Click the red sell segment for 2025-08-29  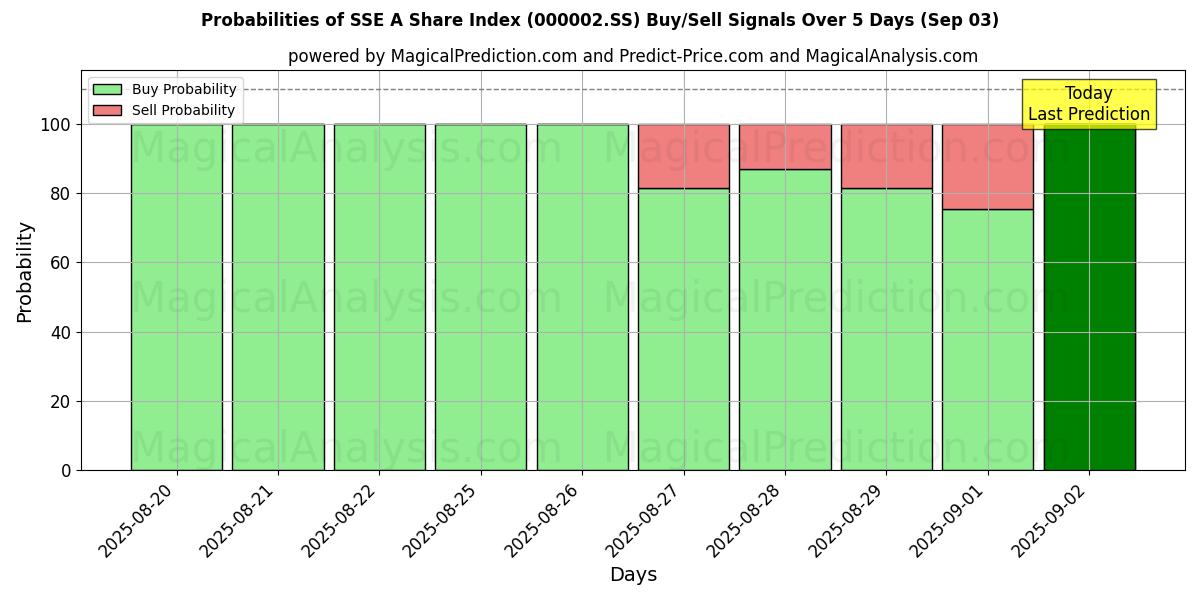(x=887, y=156)
